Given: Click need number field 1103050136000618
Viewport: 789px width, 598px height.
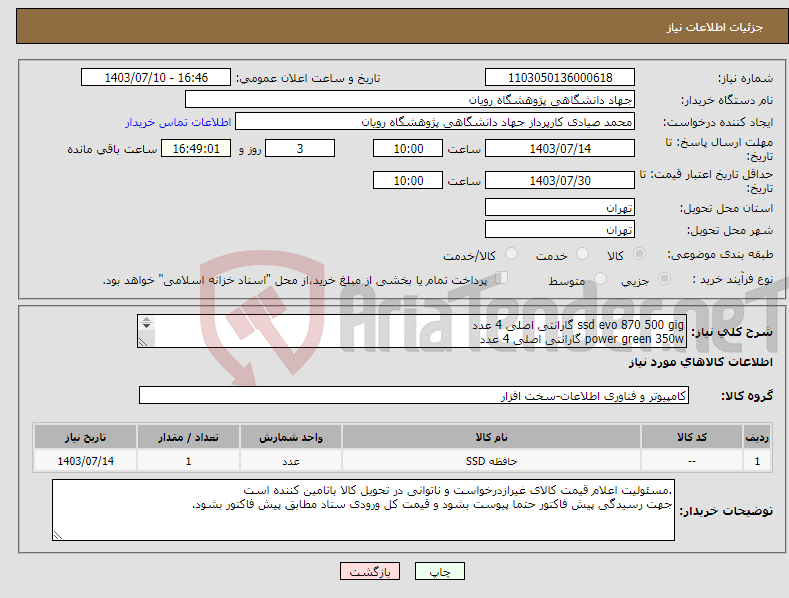Looking at the screenshot, I should click(560, 78).
